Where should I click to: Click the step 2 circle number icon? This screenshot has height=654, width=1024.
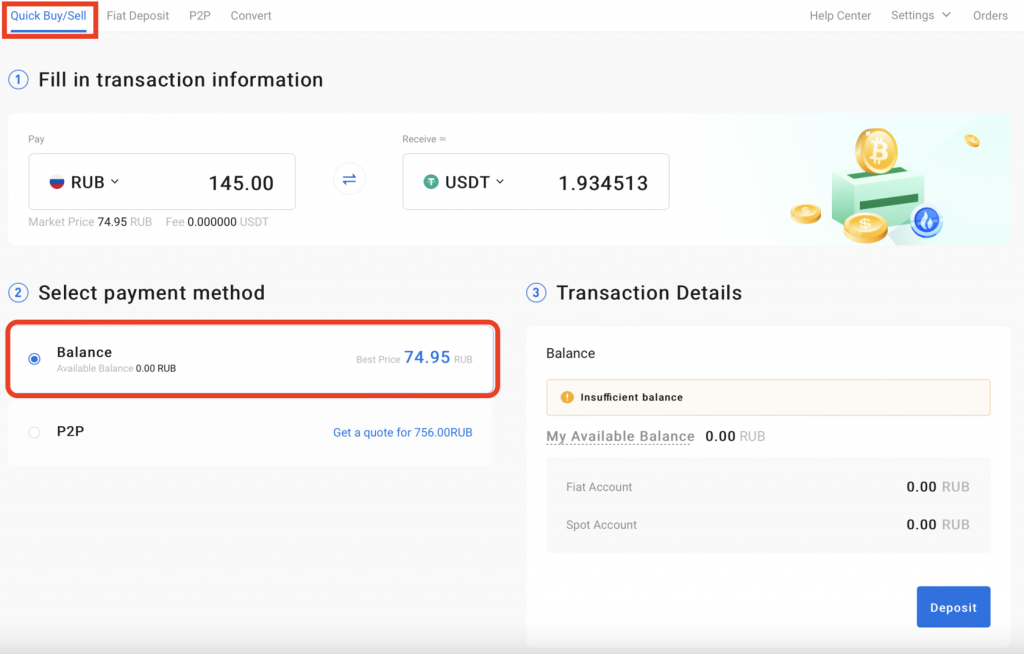pyautogui.click(x=18, y=293)
